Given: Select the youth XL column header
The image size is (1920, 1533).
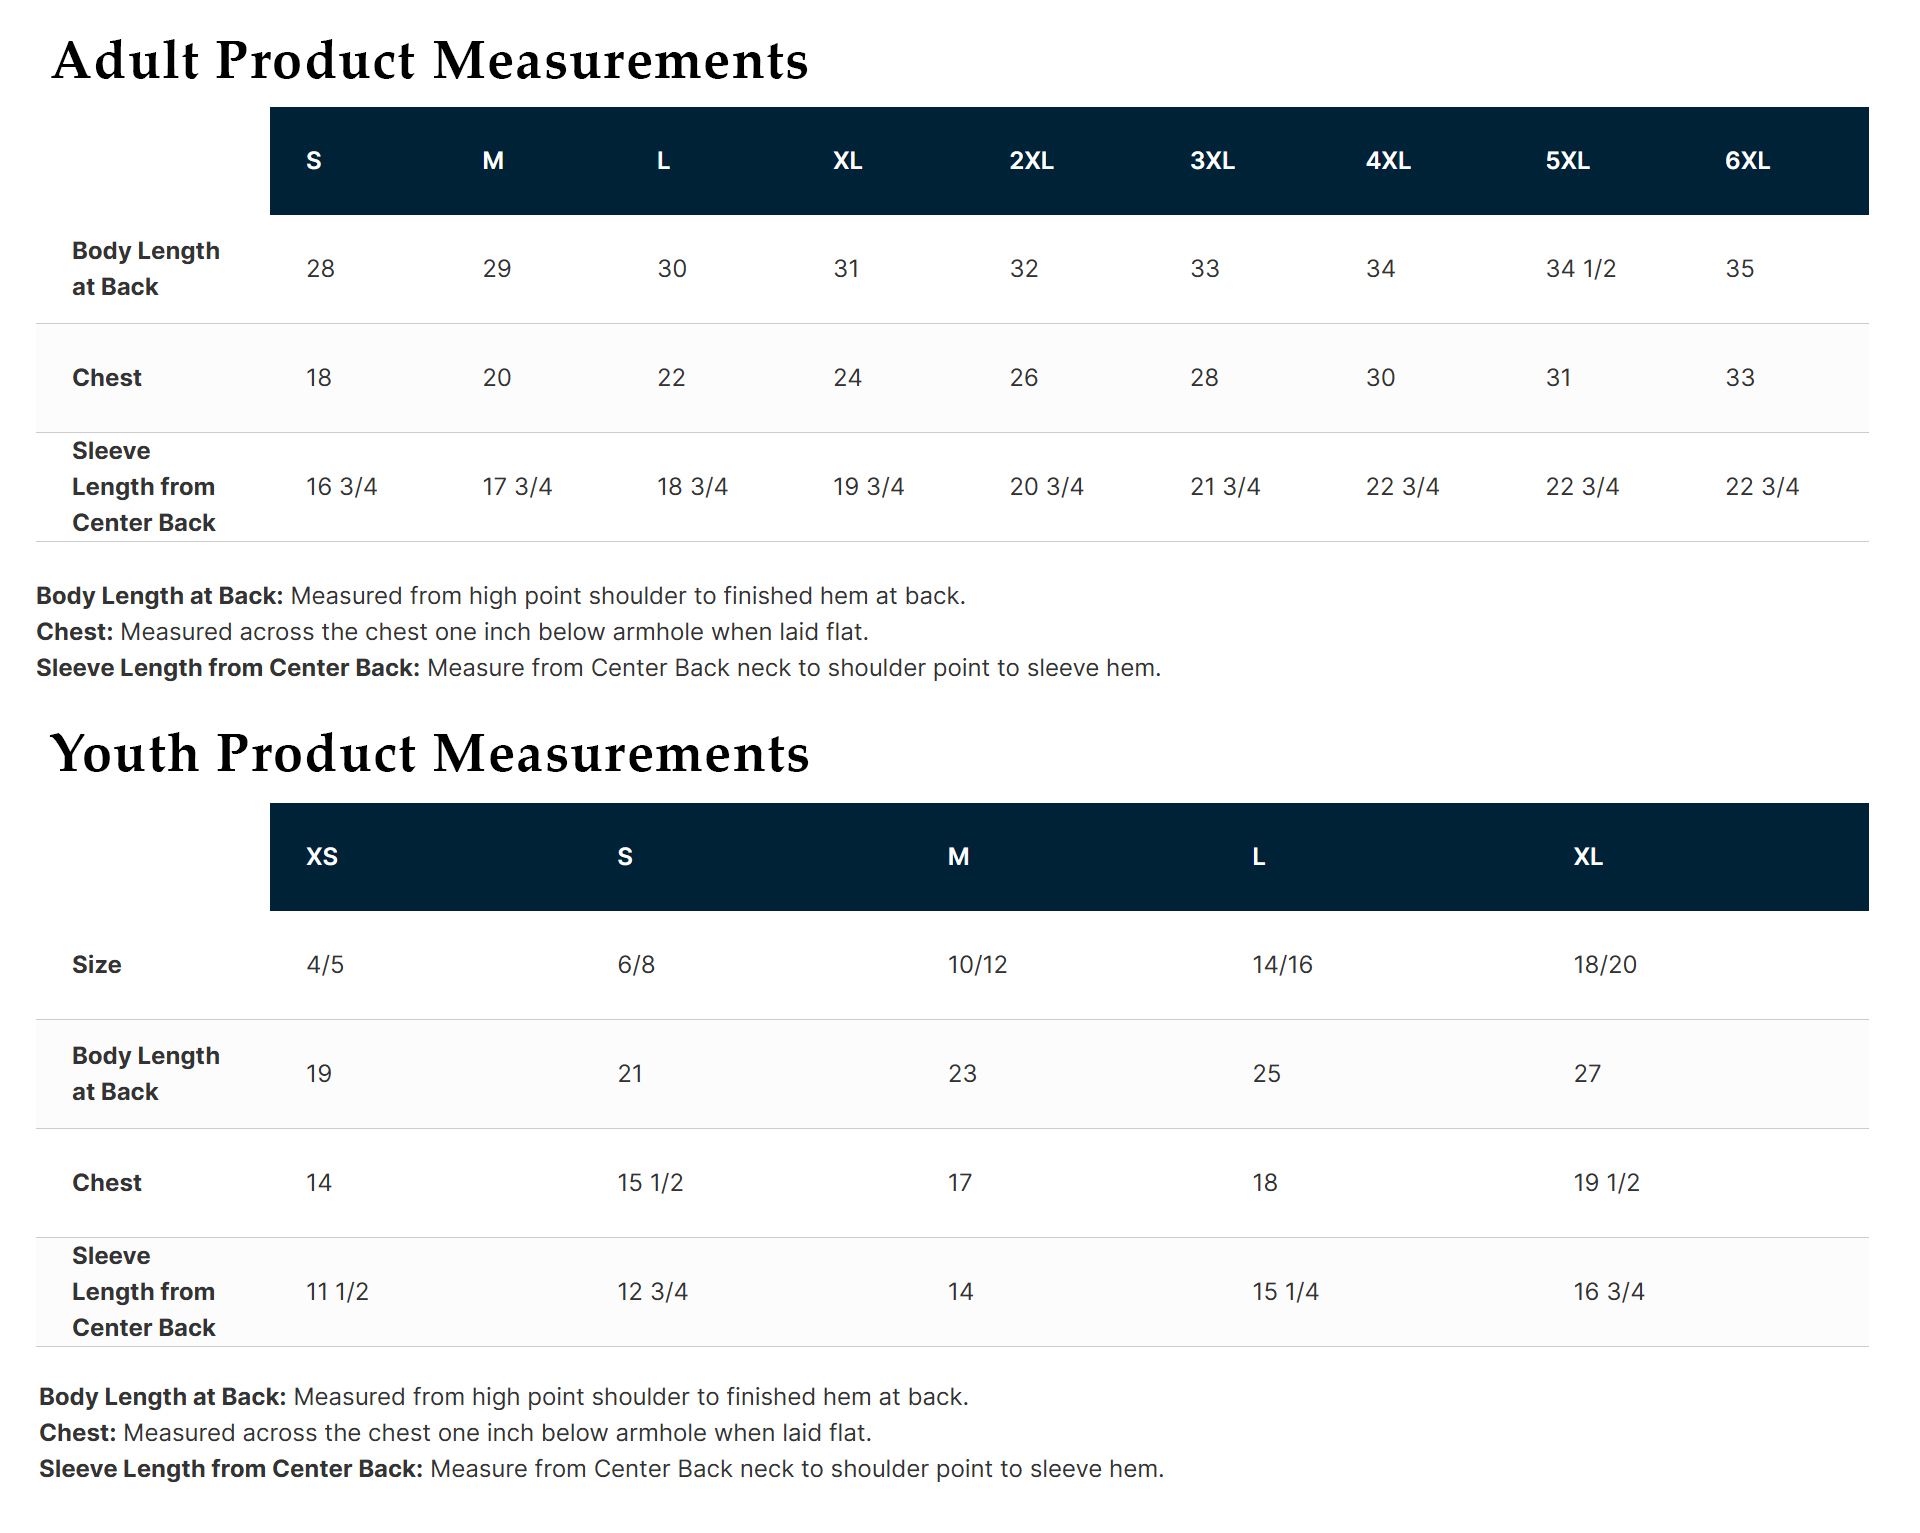Looking at the screenshot, I should point(1588,857).
